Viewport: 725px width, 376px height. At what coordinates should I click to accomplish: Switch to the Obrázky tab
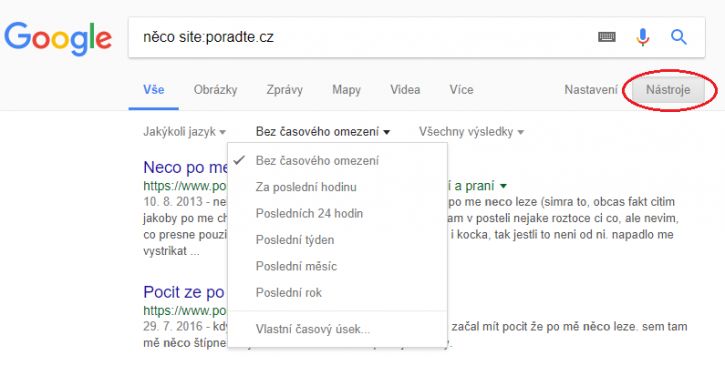coord(215,90)
